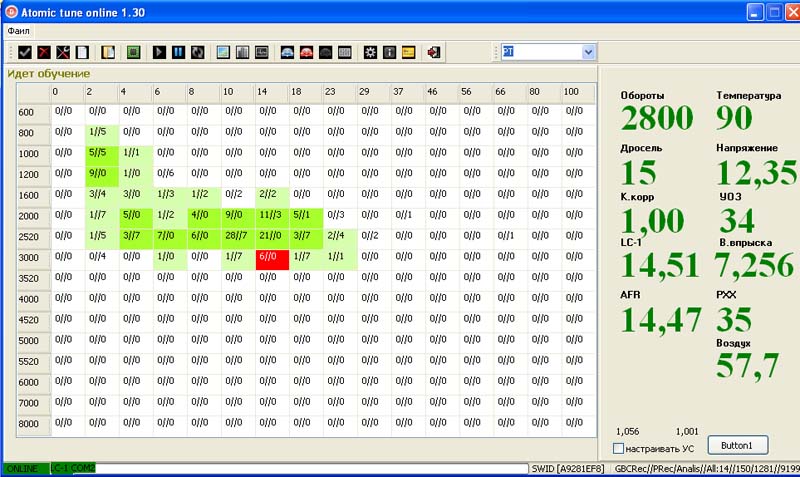Click the Обороты value 2800

(657, 118)
